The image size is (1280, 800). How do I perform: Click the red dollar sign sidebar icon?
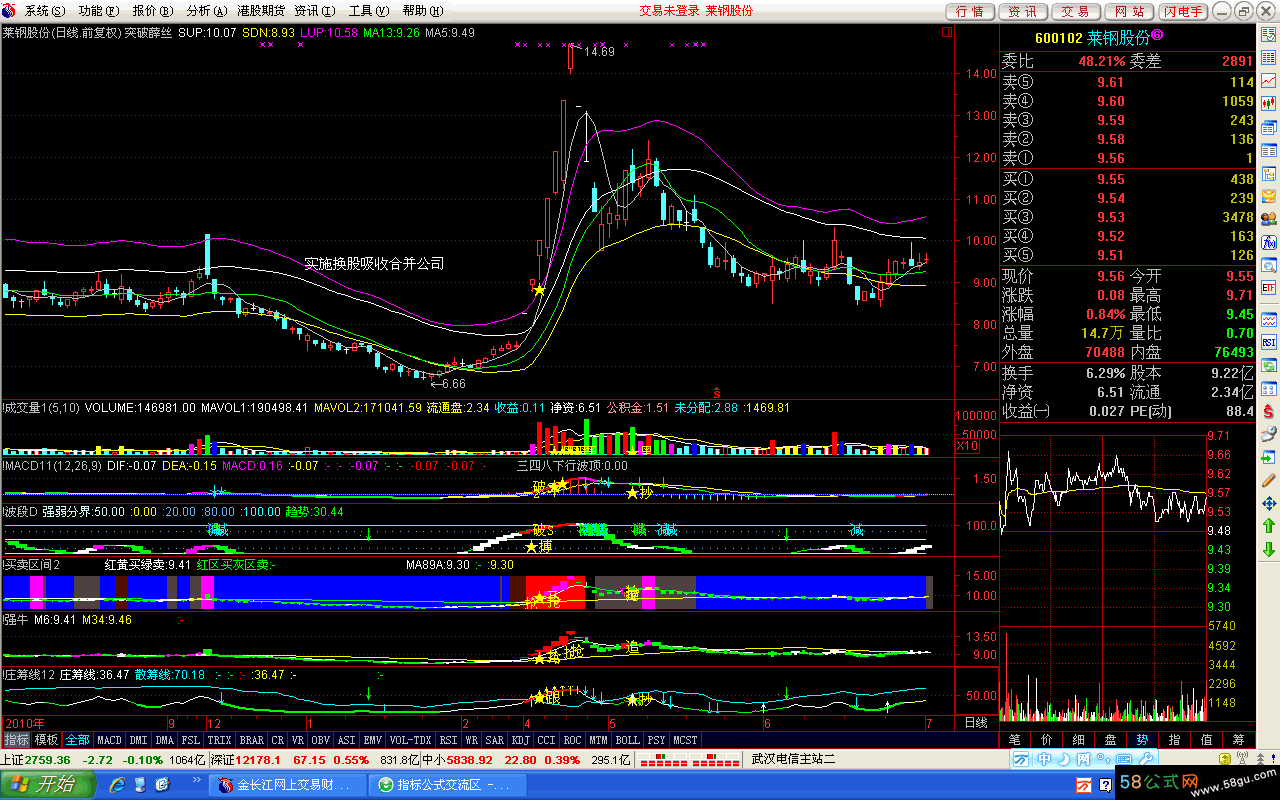[1269, 413]
